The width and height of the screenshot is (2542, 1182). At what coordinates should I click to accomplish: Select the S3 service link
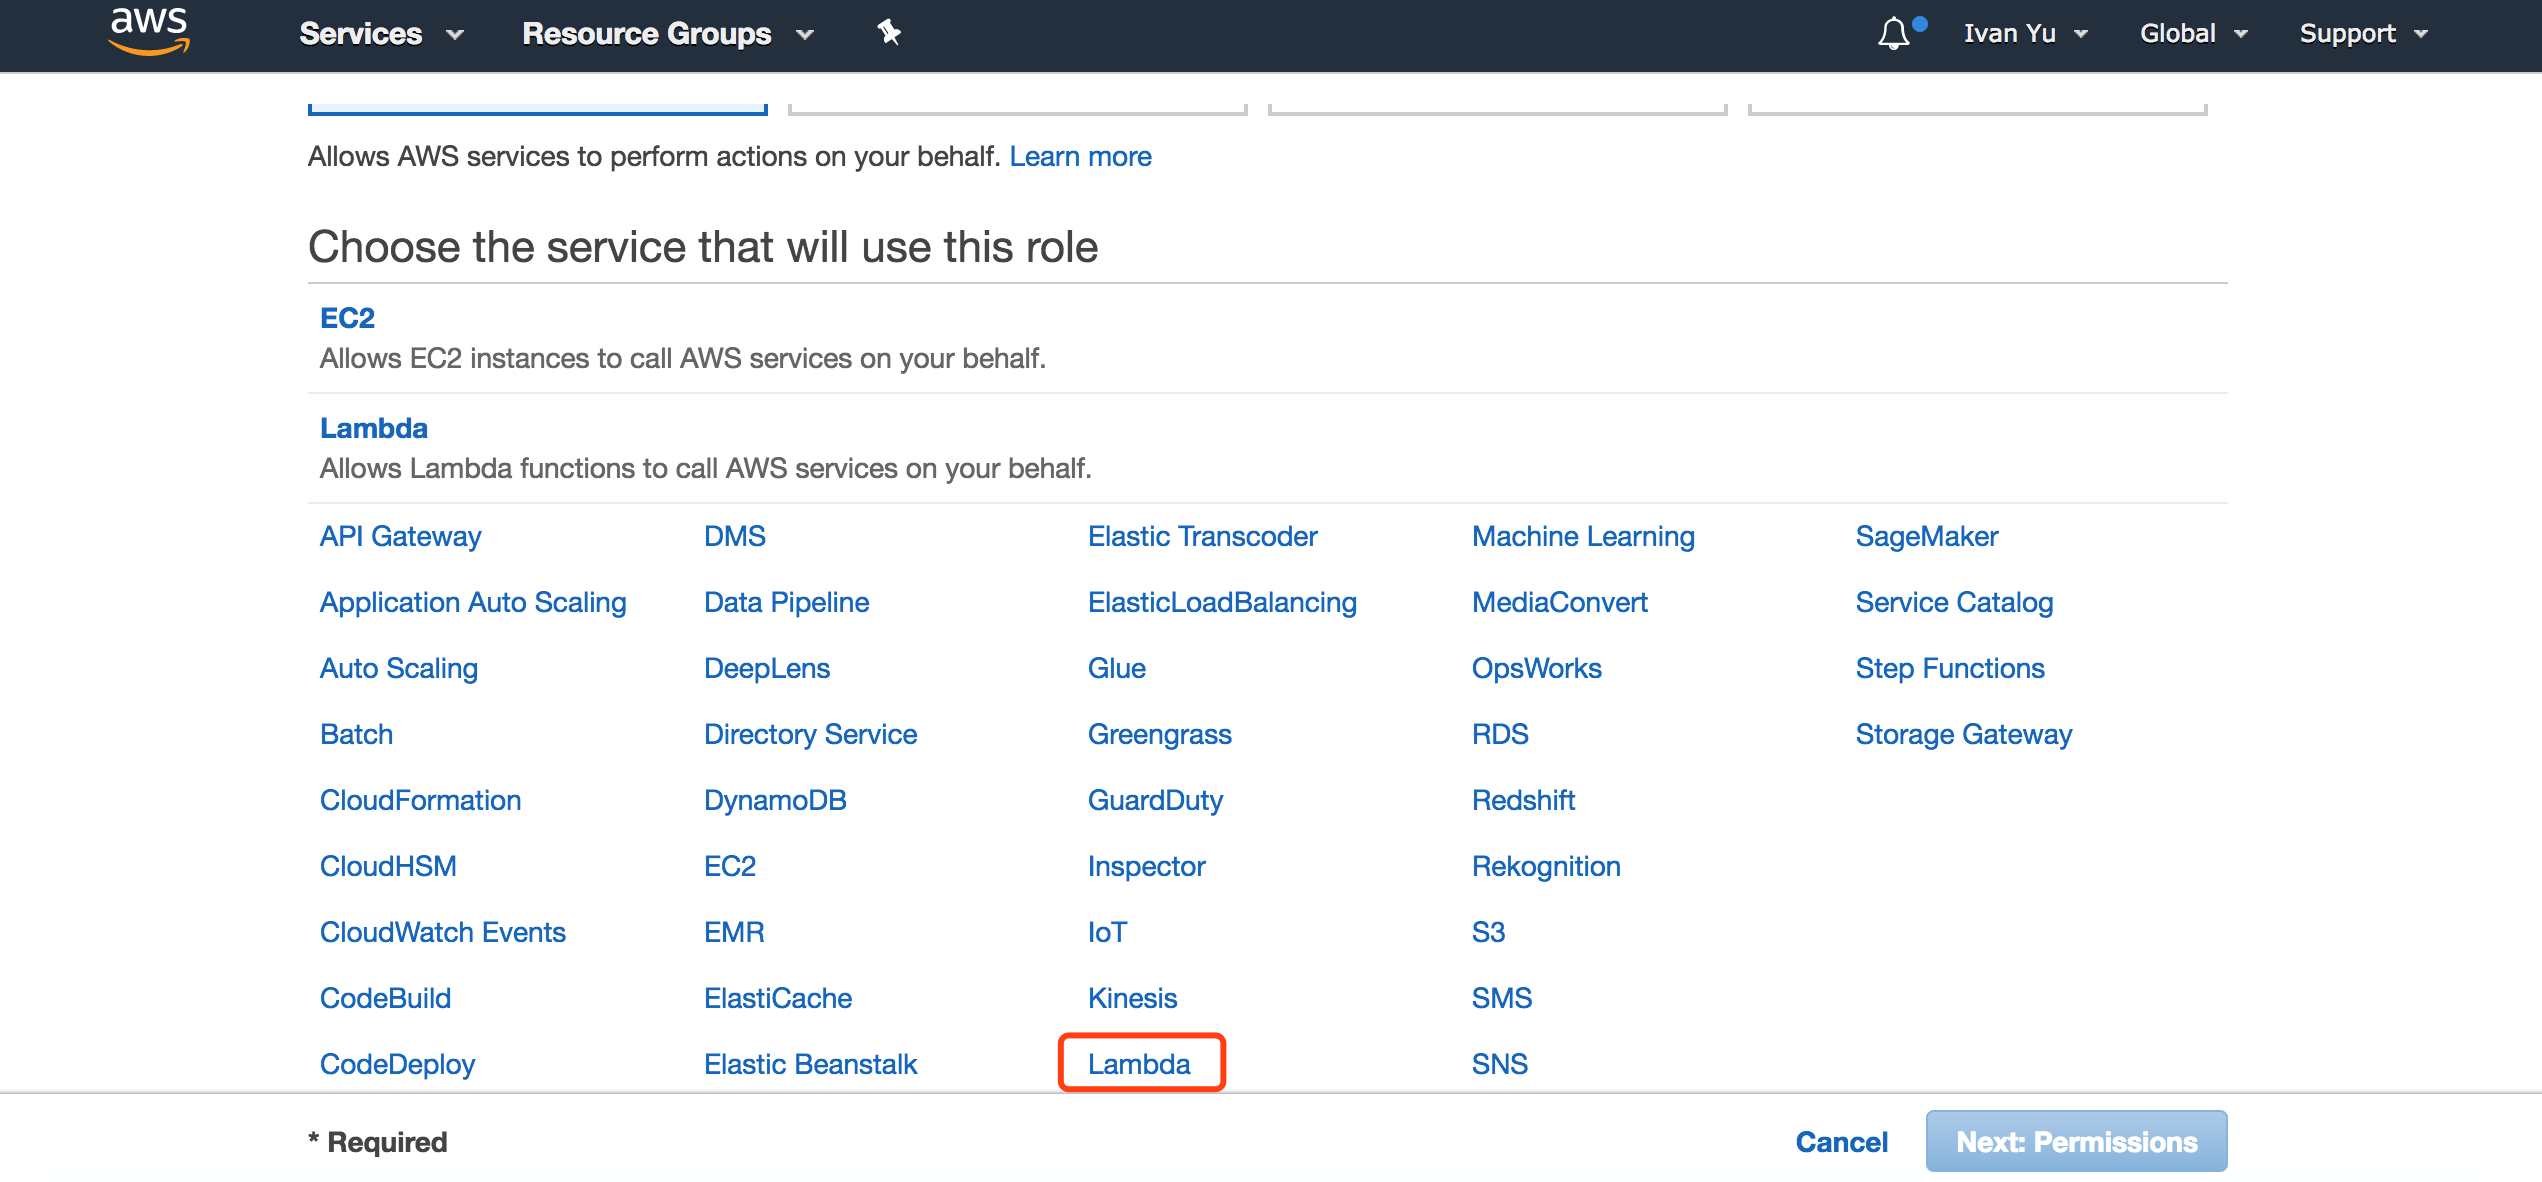pos(1488,933)
